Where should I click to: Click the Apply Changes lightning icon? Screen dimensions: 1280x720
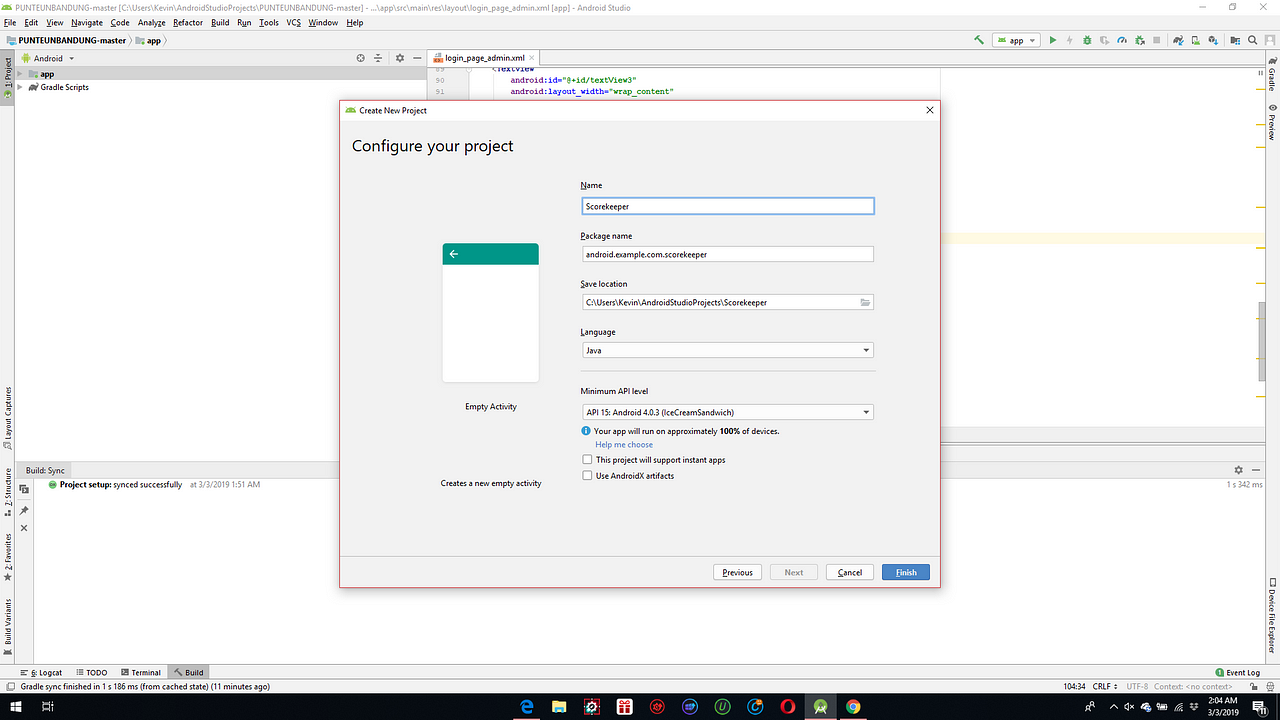[1069, 40]
